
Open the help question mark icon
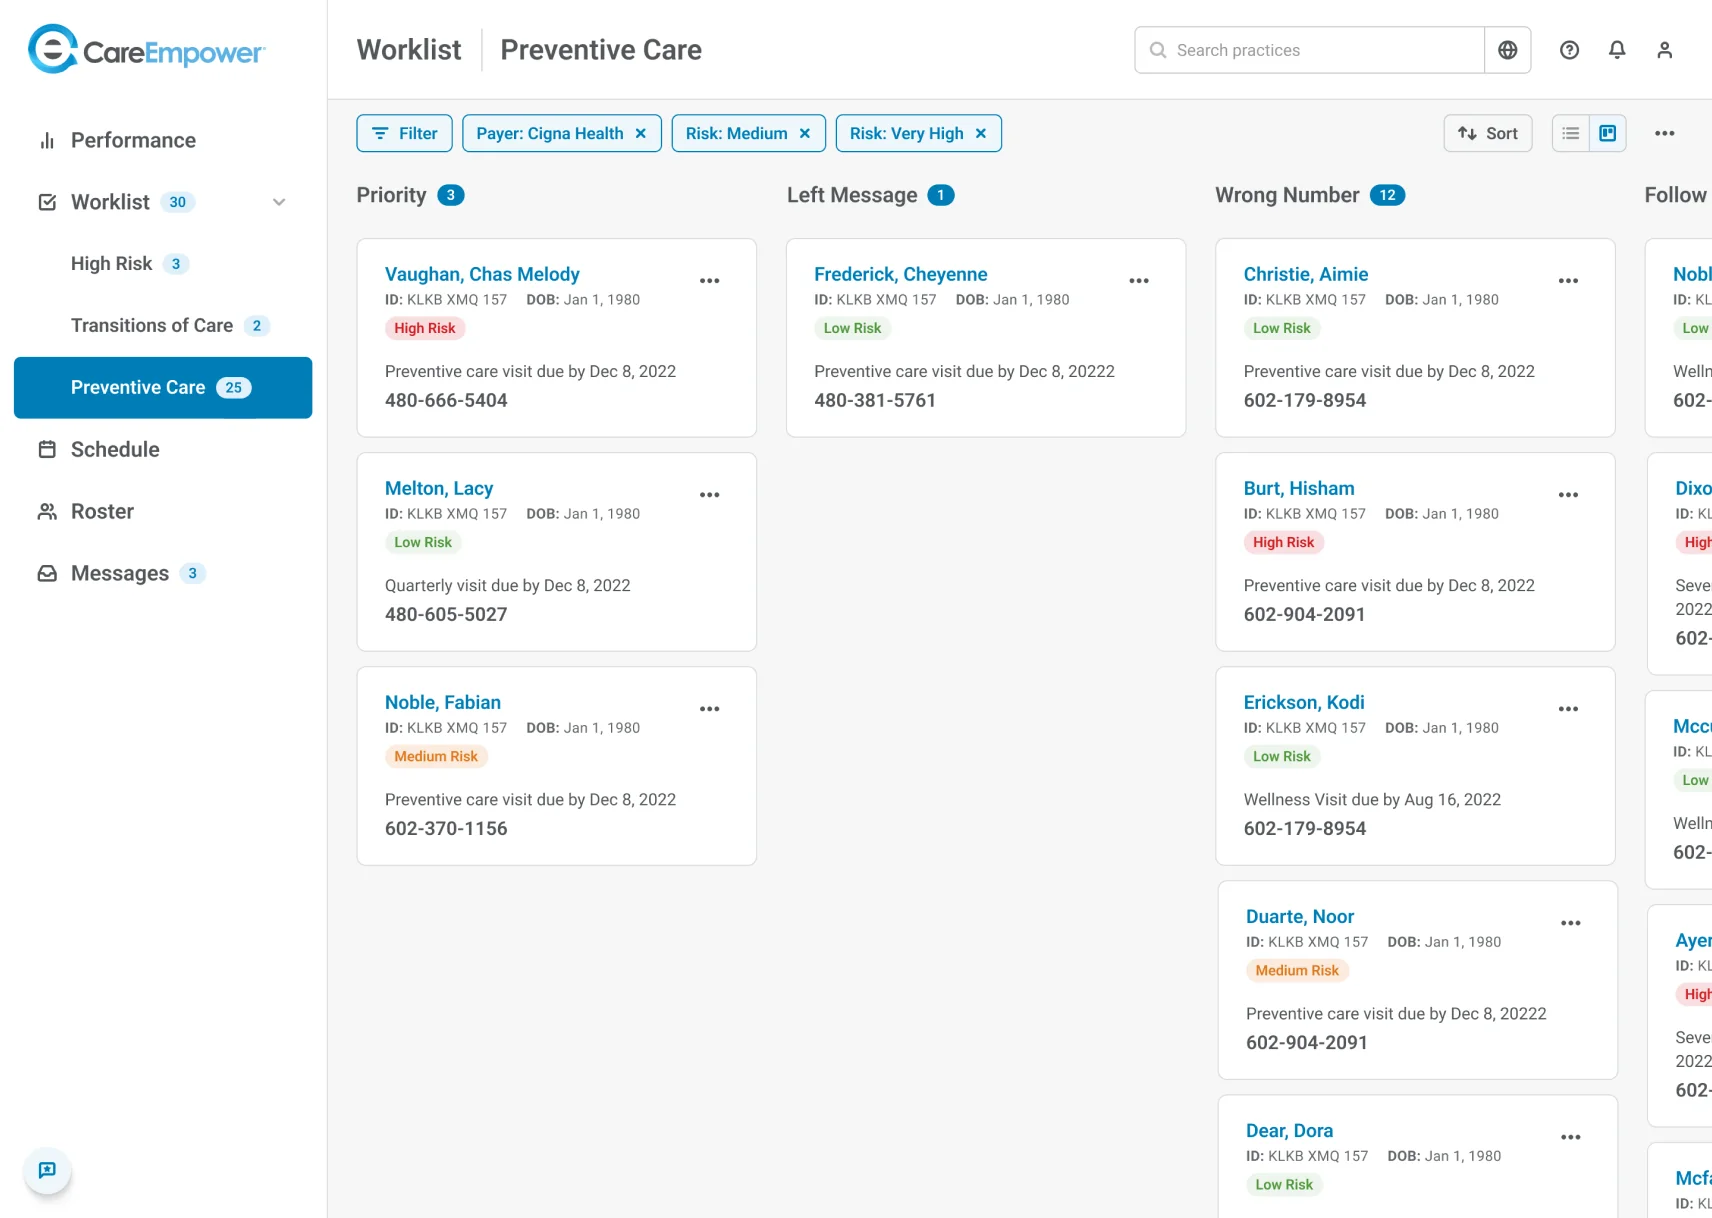click(1569, 49)
